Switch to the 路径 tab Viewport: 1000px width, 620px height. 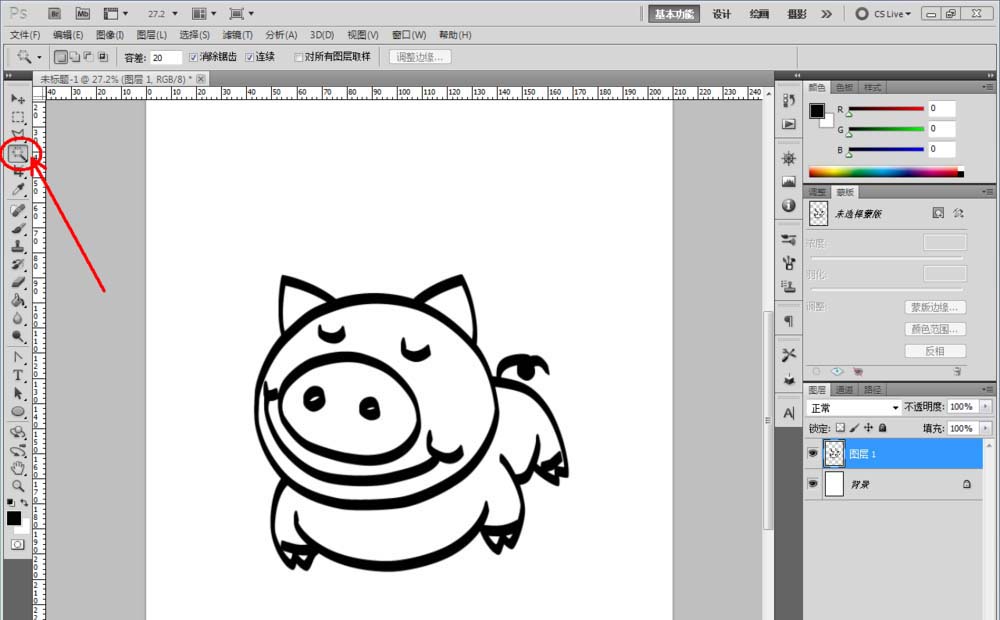[872, 390]
